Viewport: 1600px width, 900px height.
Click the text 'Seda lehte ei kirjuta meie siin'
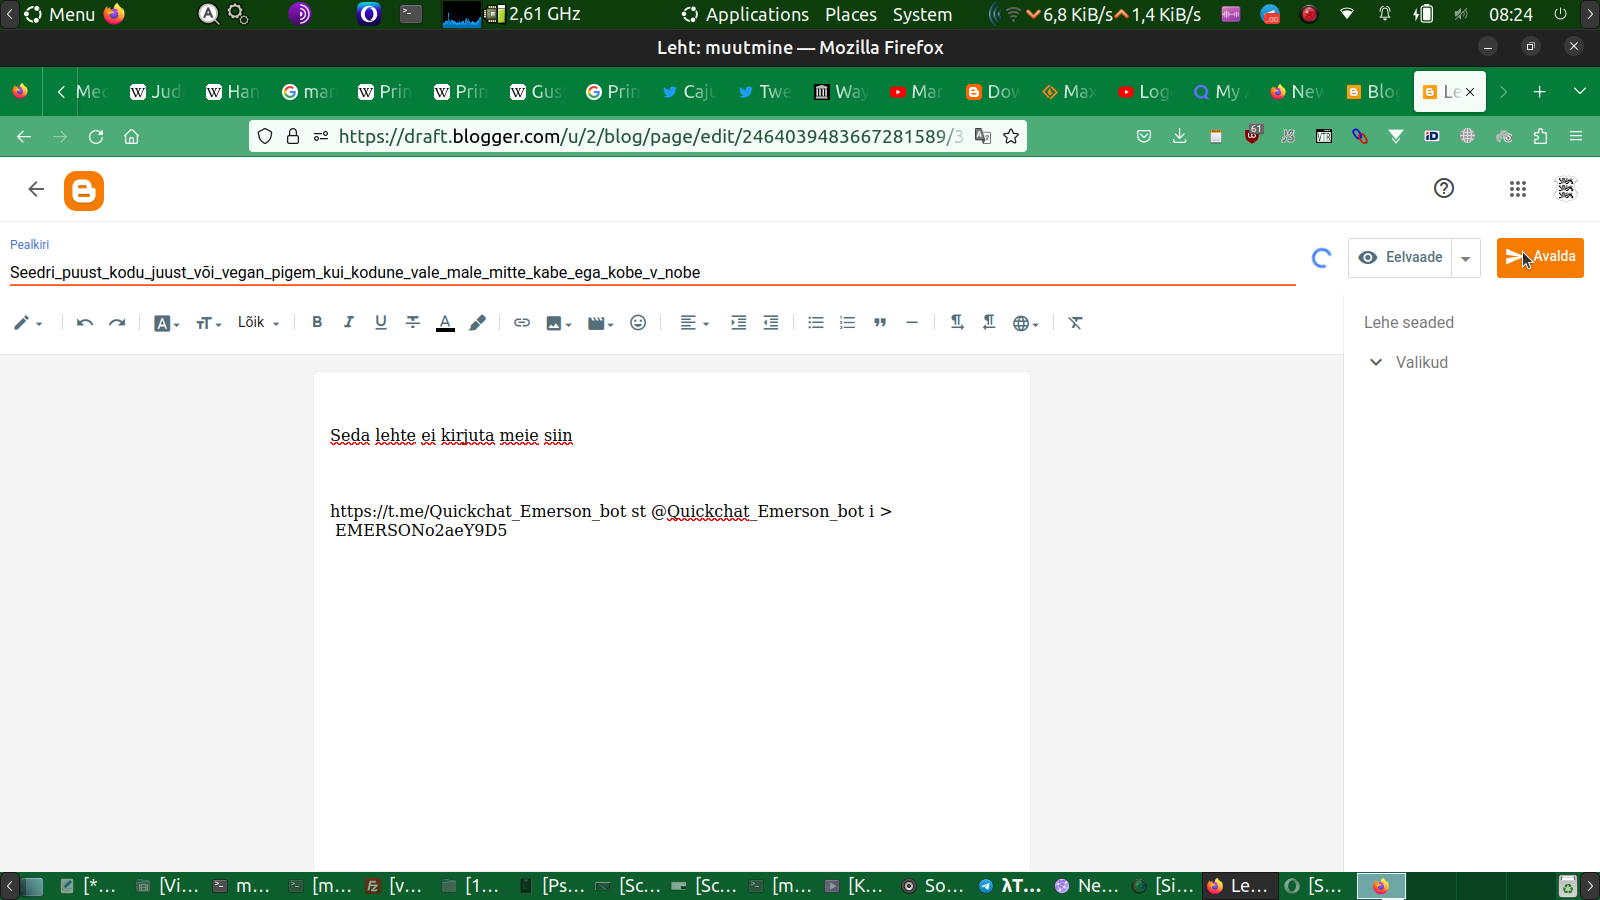451,436
